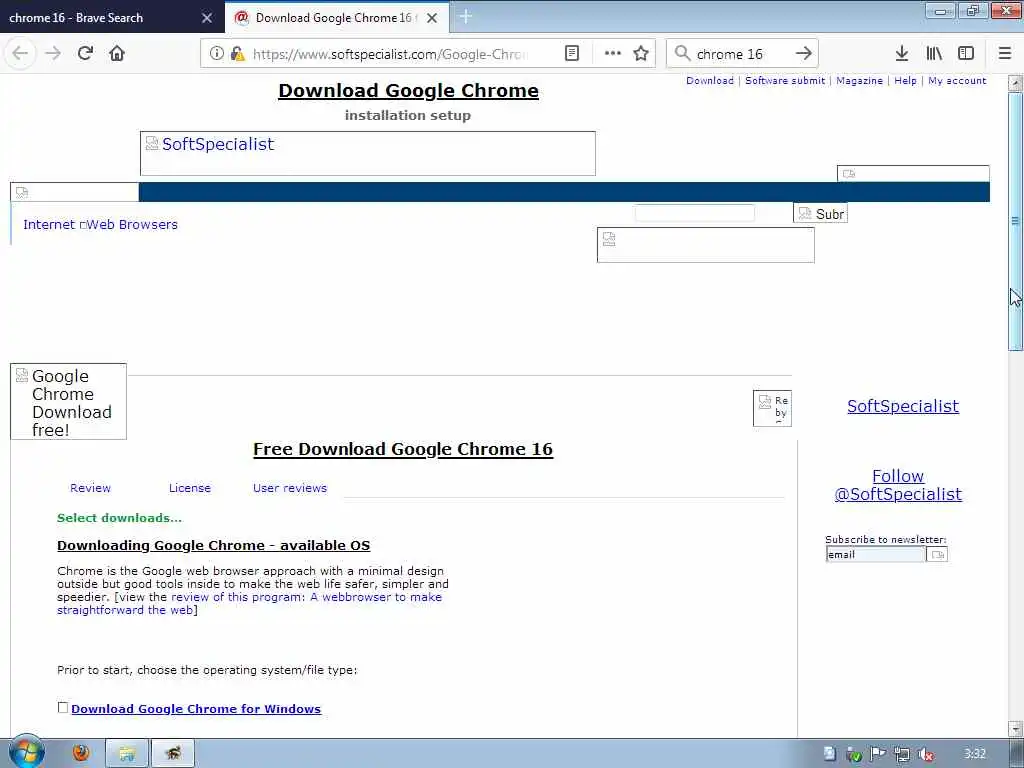The height and width of the screenshot is (768, 1024).
Task: Open the Download Google Chrome for Windows link
Action: pos(196,709)
